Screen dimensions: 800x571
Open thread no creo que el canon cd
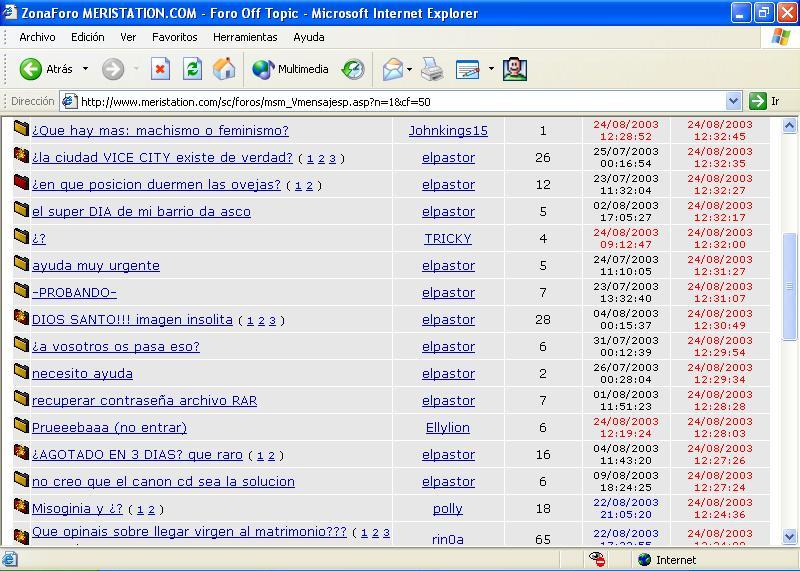pyautogui.click(x=163, y=482)
